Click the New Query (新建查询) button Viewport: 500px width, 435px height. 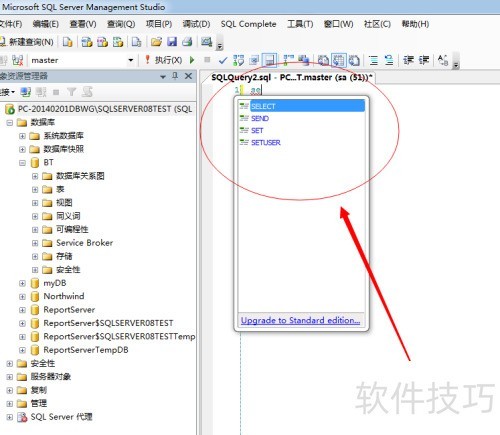27,42
